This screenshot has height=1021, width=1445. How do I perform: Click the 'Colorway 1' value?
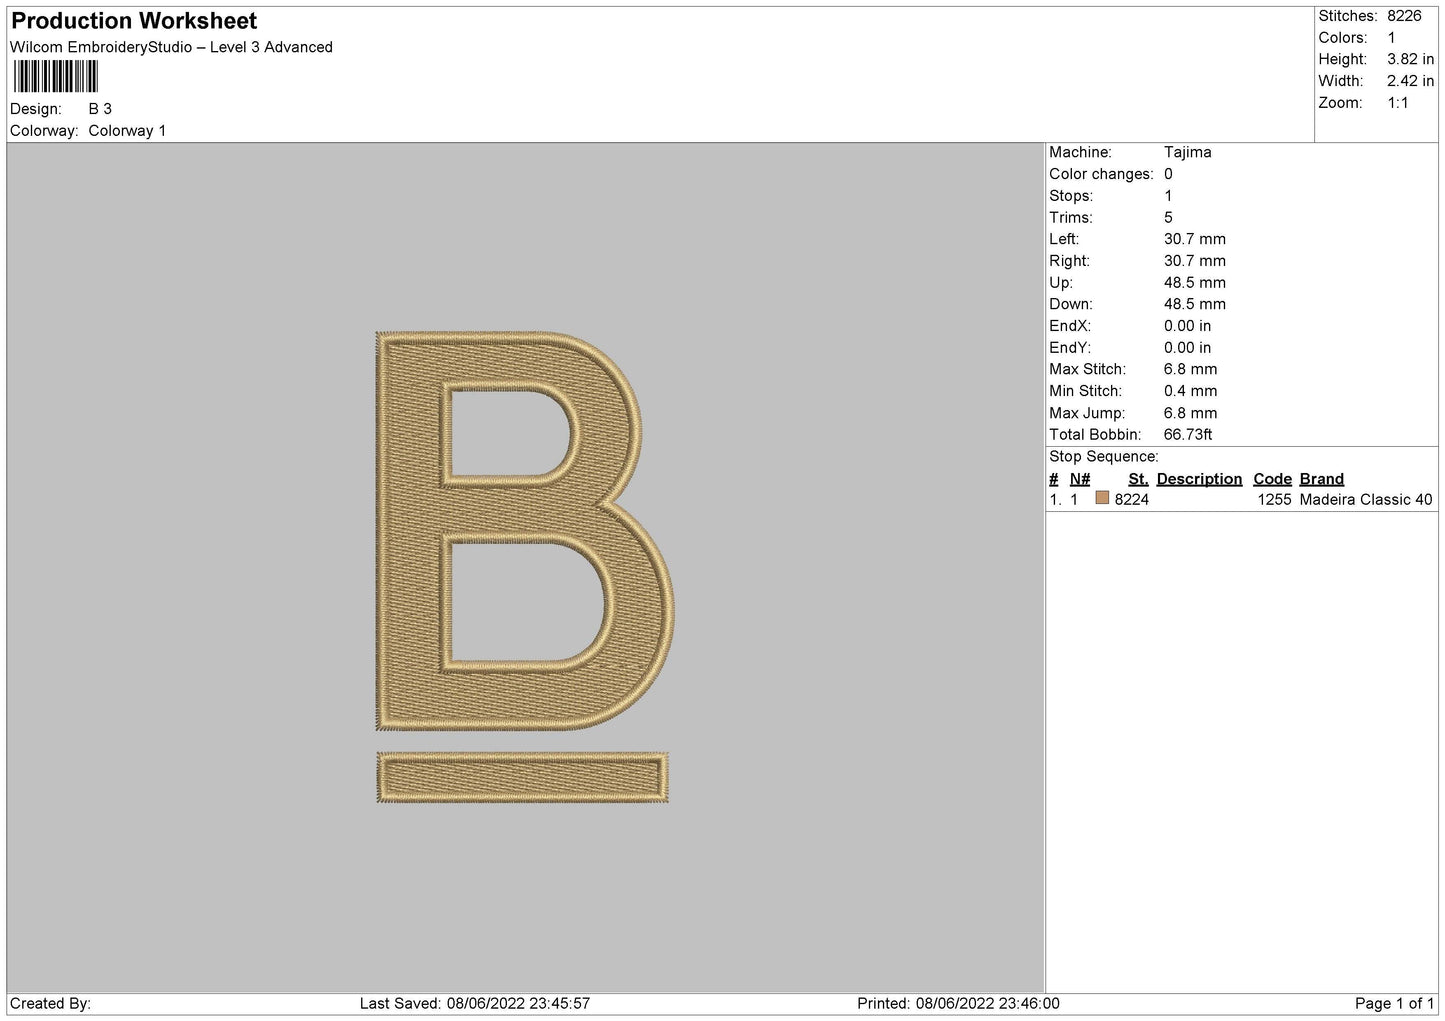coord(127,131)
